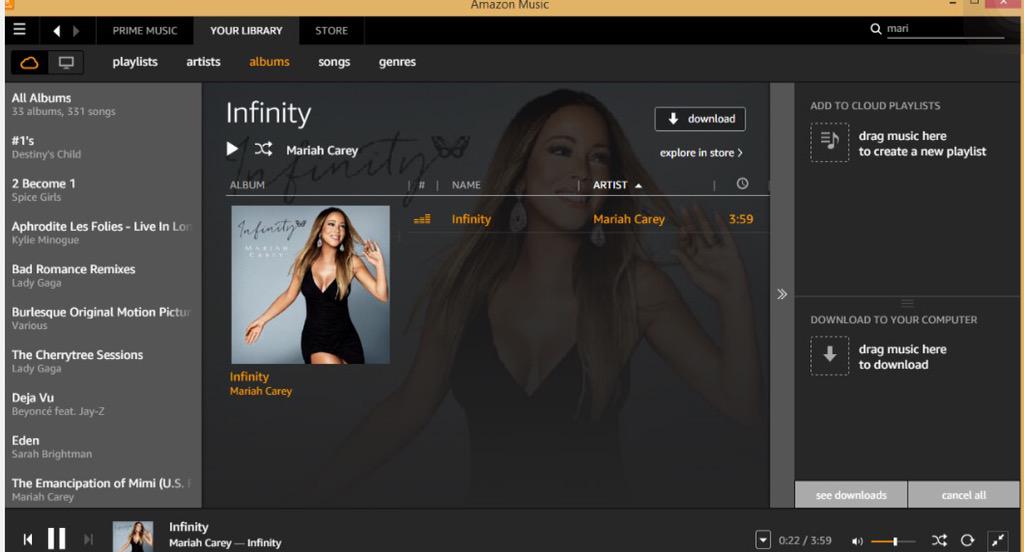Toggle repeat in player bar
Screen dimensions: 1024x552
pyautogui.click(x=967, y=540)
